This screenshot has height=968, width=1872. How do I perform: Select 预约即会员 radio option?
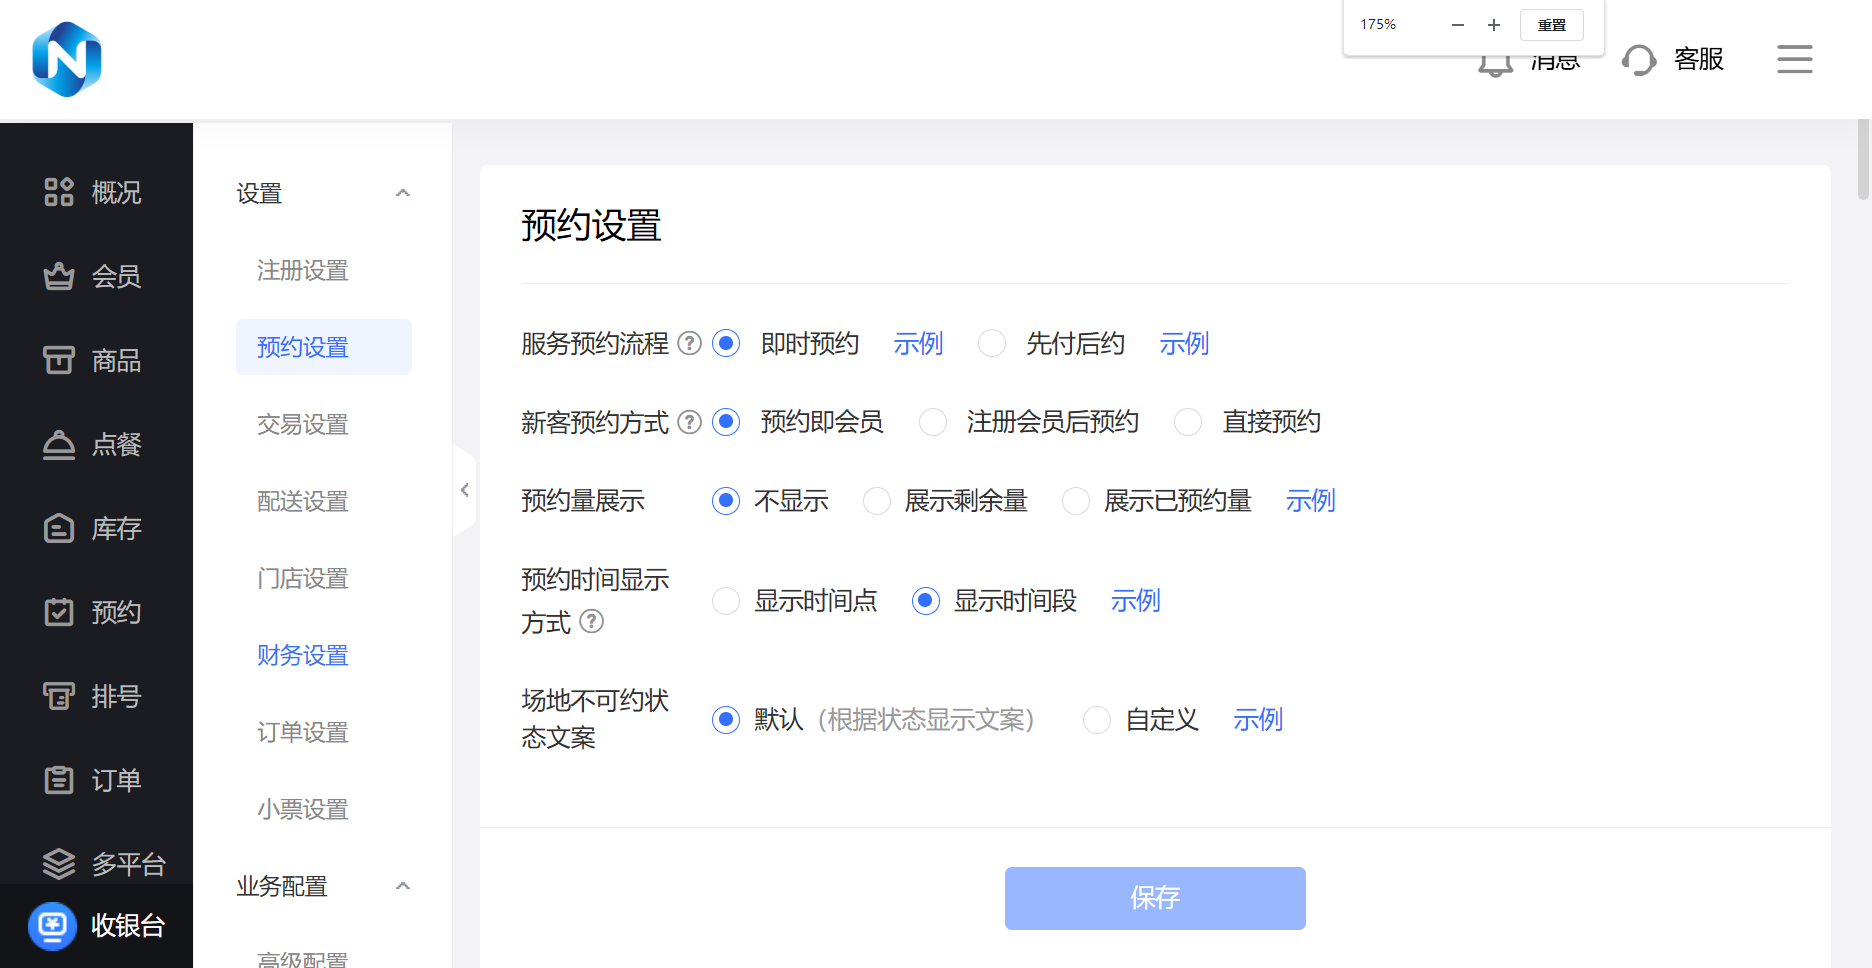coord(726,422)
